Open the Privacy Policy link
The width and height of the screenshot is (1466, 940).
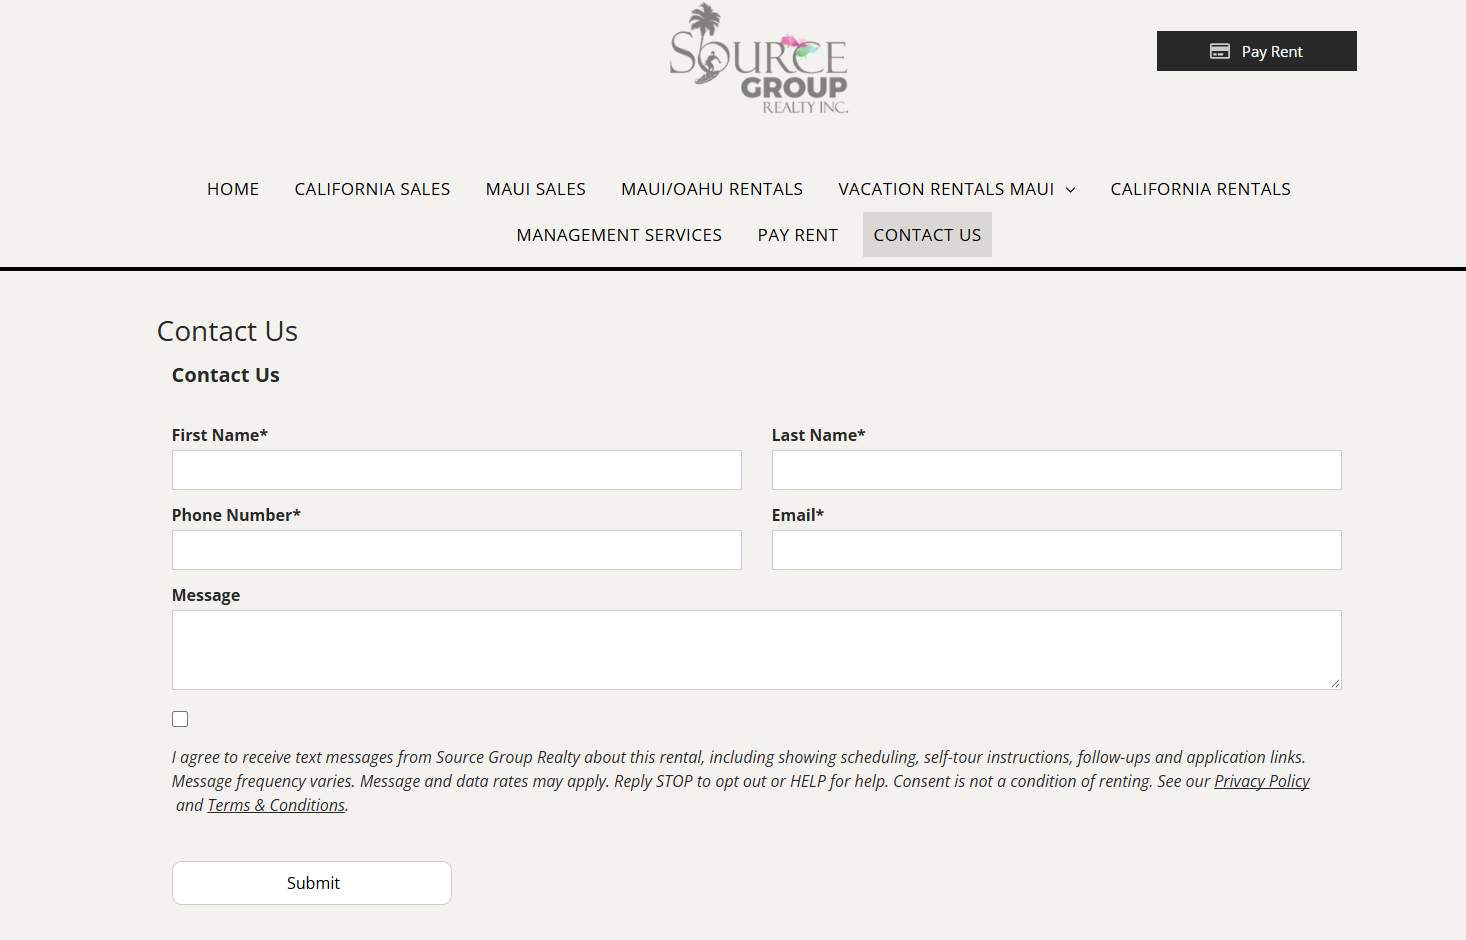pos(1262,781)
